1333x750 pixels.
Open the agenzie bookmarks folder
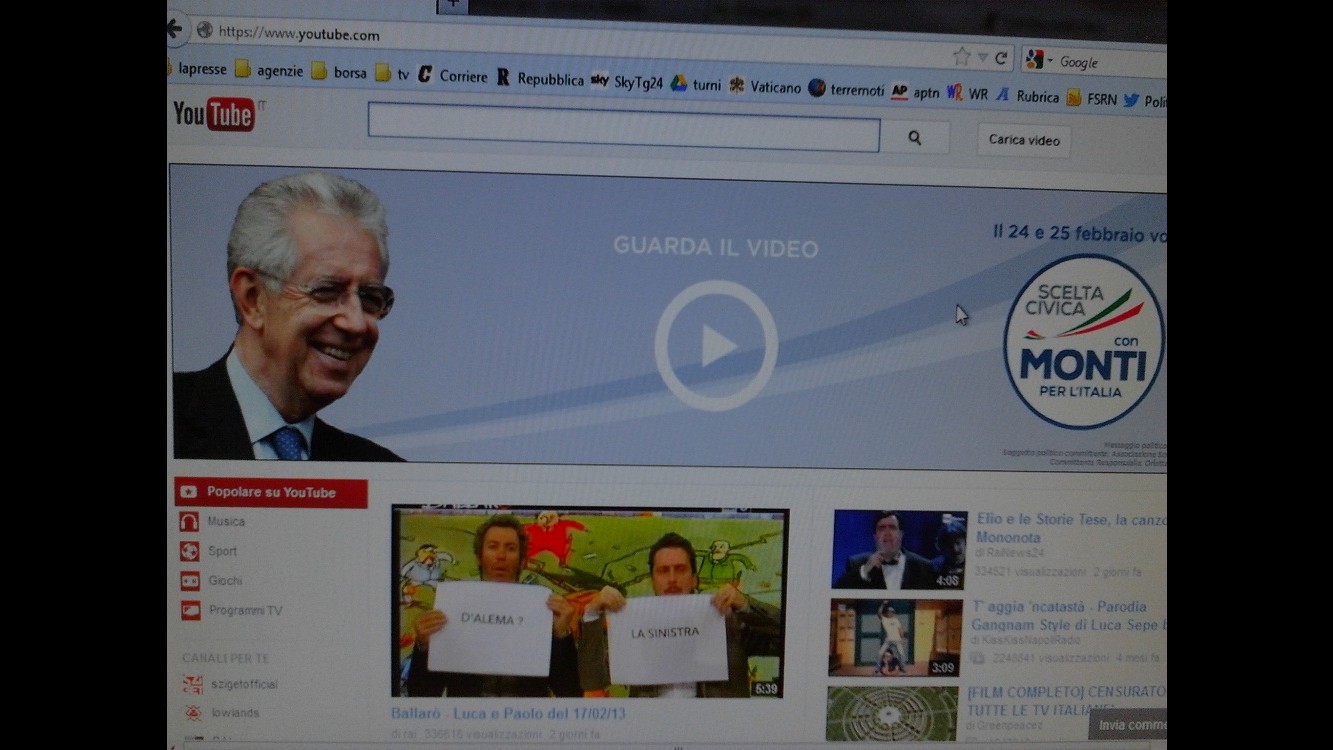click(270, 70)
